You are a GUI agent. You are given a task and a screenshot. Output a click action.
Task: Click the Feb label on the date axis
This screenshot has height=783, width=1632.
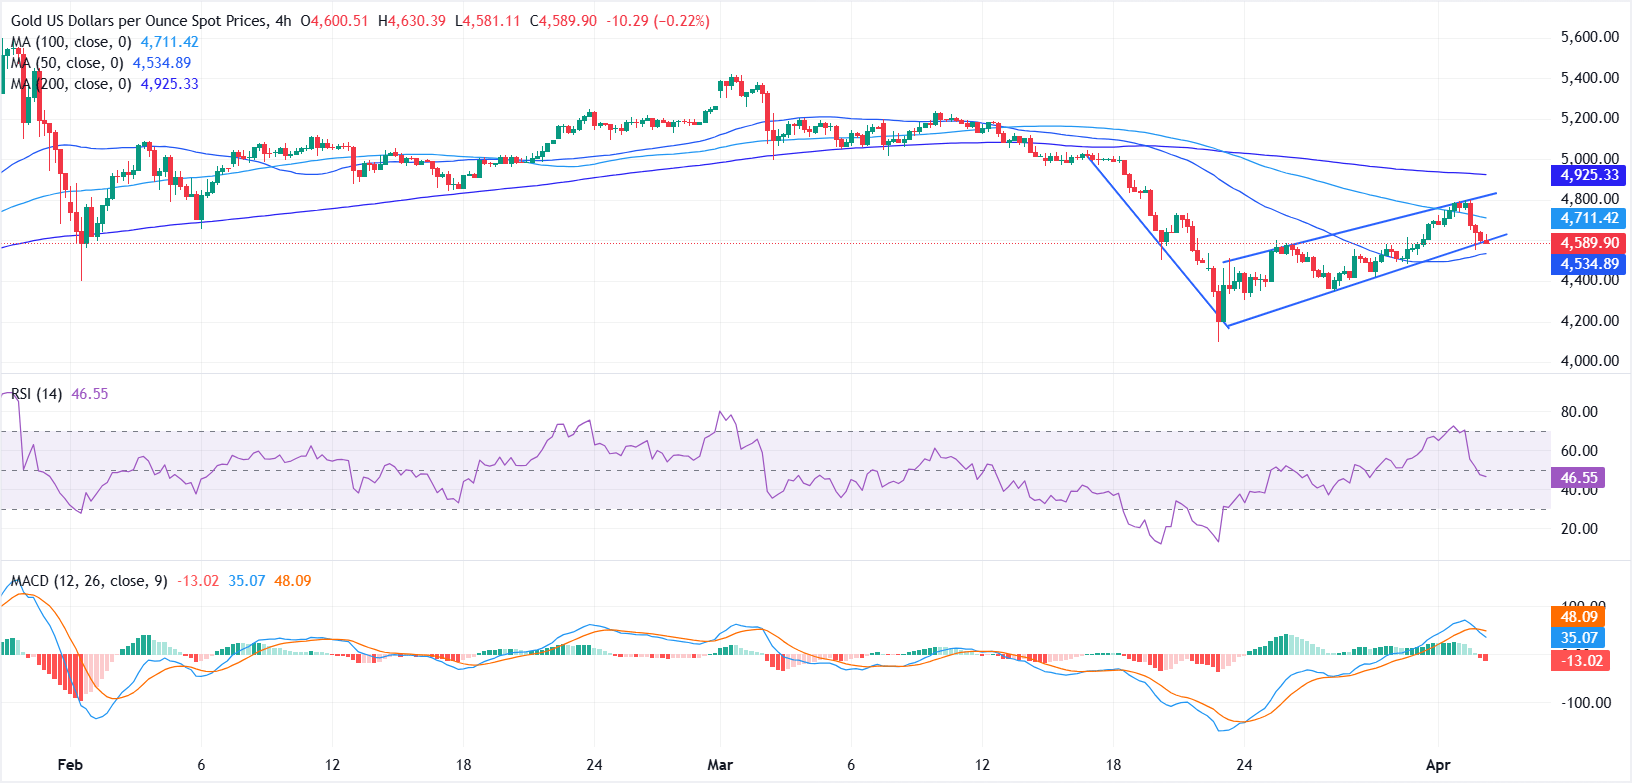click(70, 765)
